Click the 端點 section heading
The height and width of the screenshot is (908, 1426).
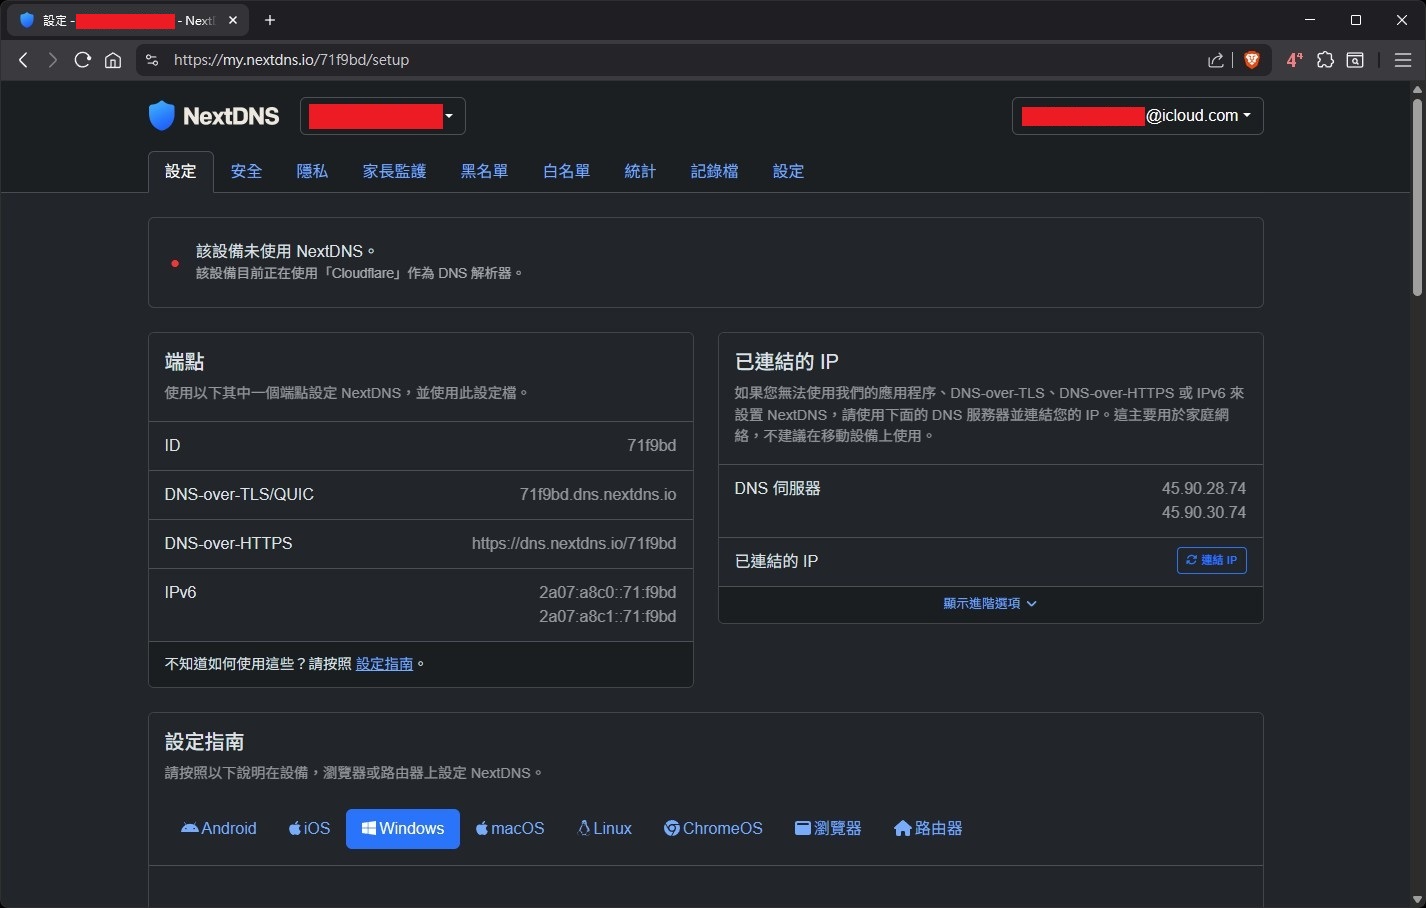184,361
